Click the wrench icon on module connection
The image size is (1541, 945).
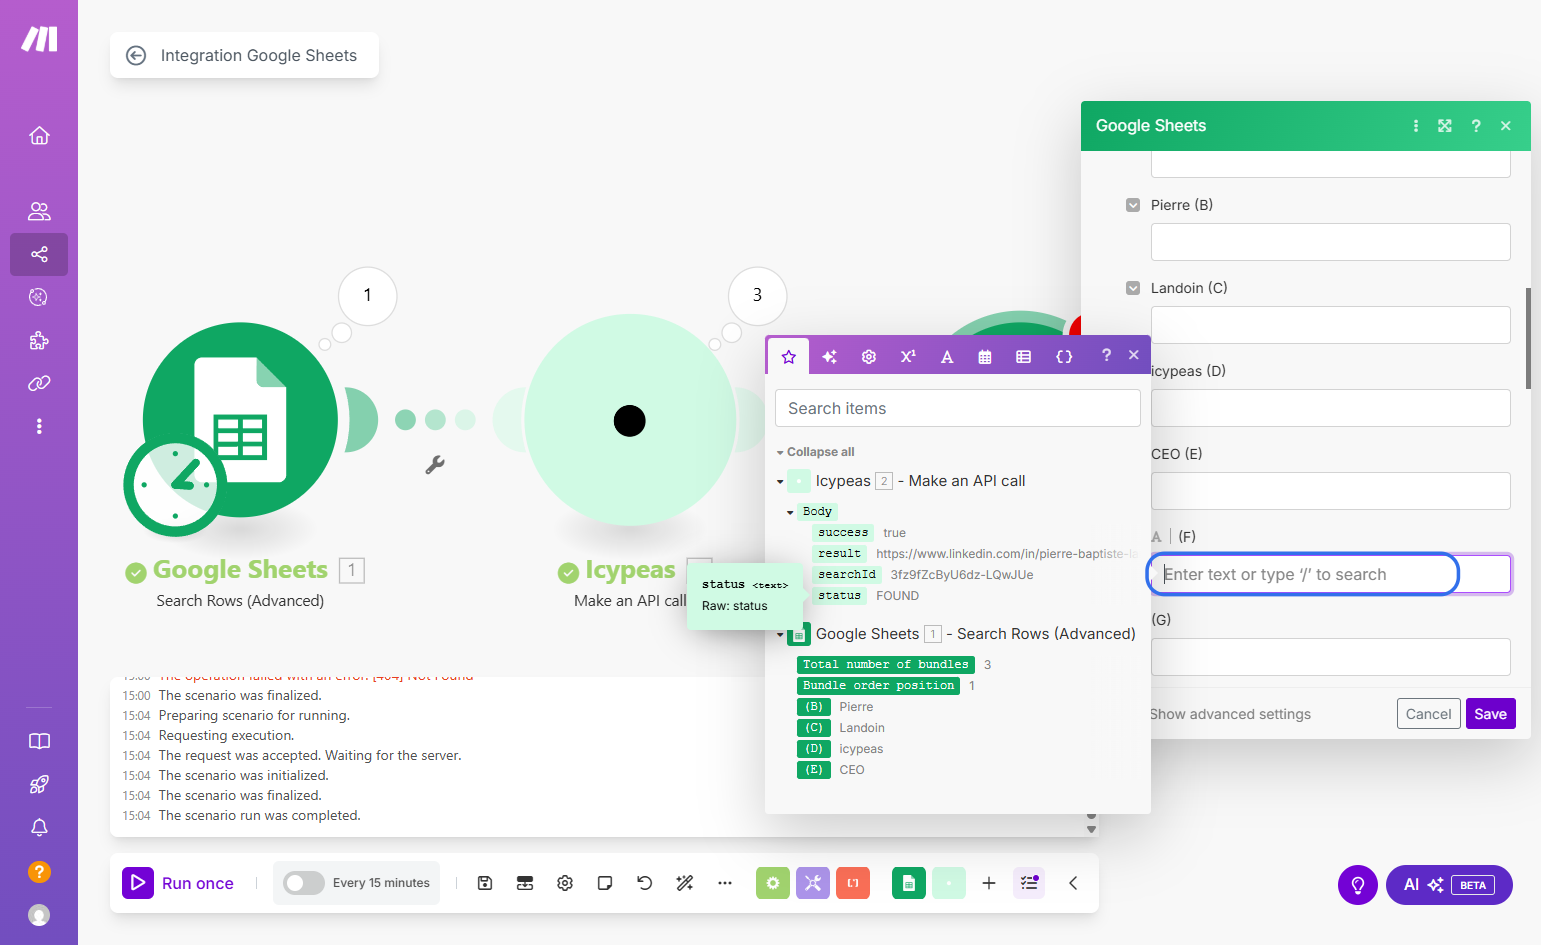point(435,464)
